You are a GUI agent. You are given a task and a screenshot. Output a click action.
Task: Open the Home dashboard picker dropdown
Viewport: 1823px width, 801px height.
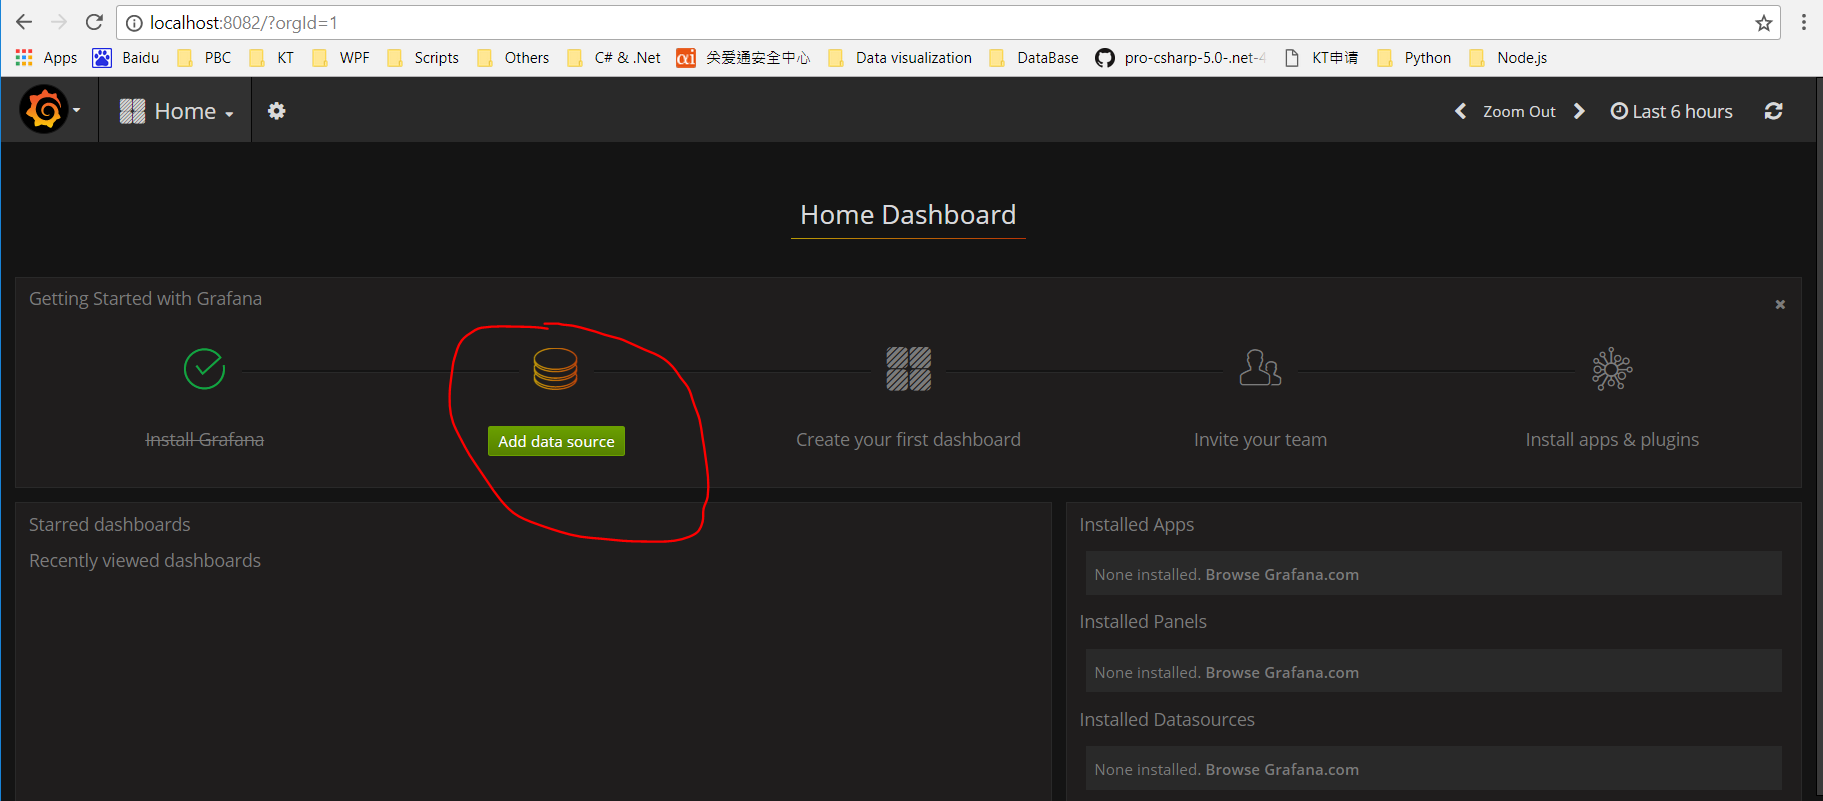176,111
